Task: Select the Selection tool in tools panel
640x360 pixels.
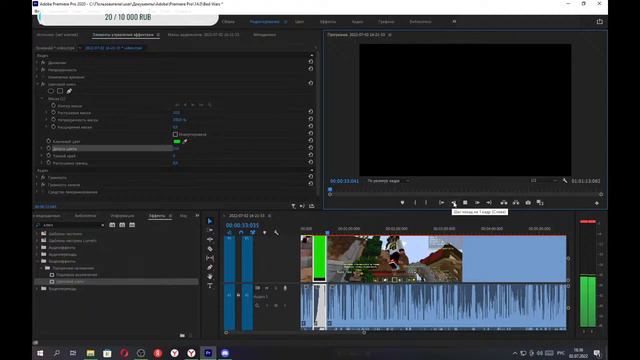Action: click(210, 221)
